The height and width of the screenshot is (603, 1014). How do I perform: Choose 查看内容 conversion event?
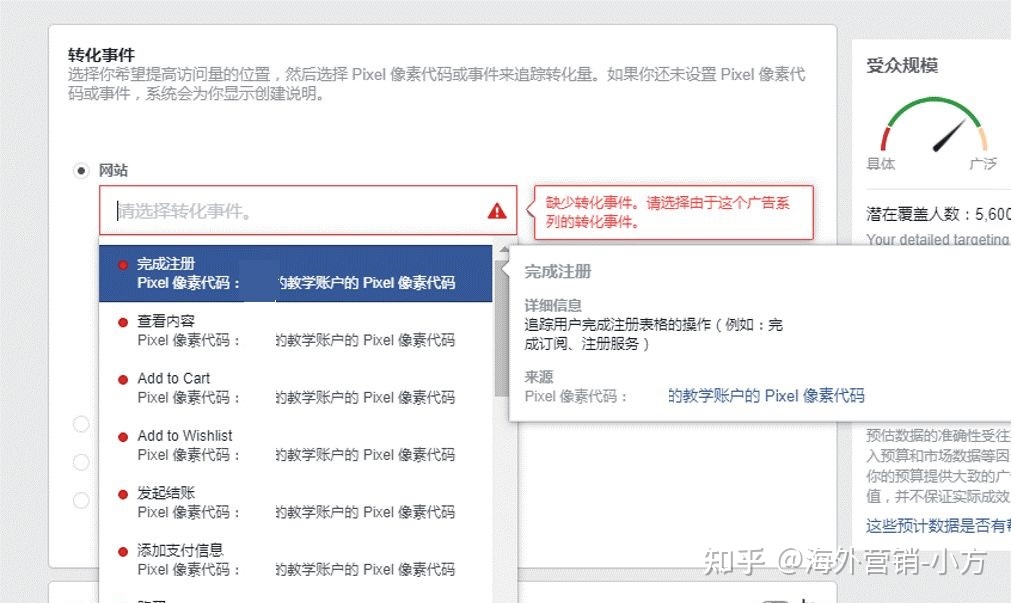click(296, 331)
